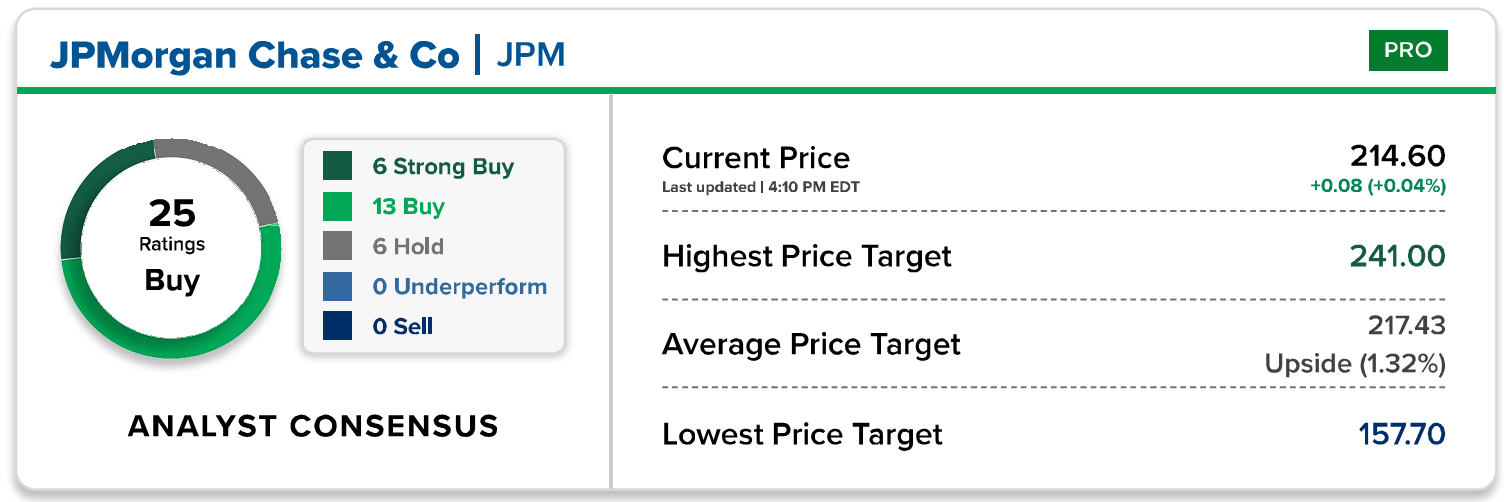Click the Hold gray legend swatch
The image size is (1504, 502).
(338, 246)
